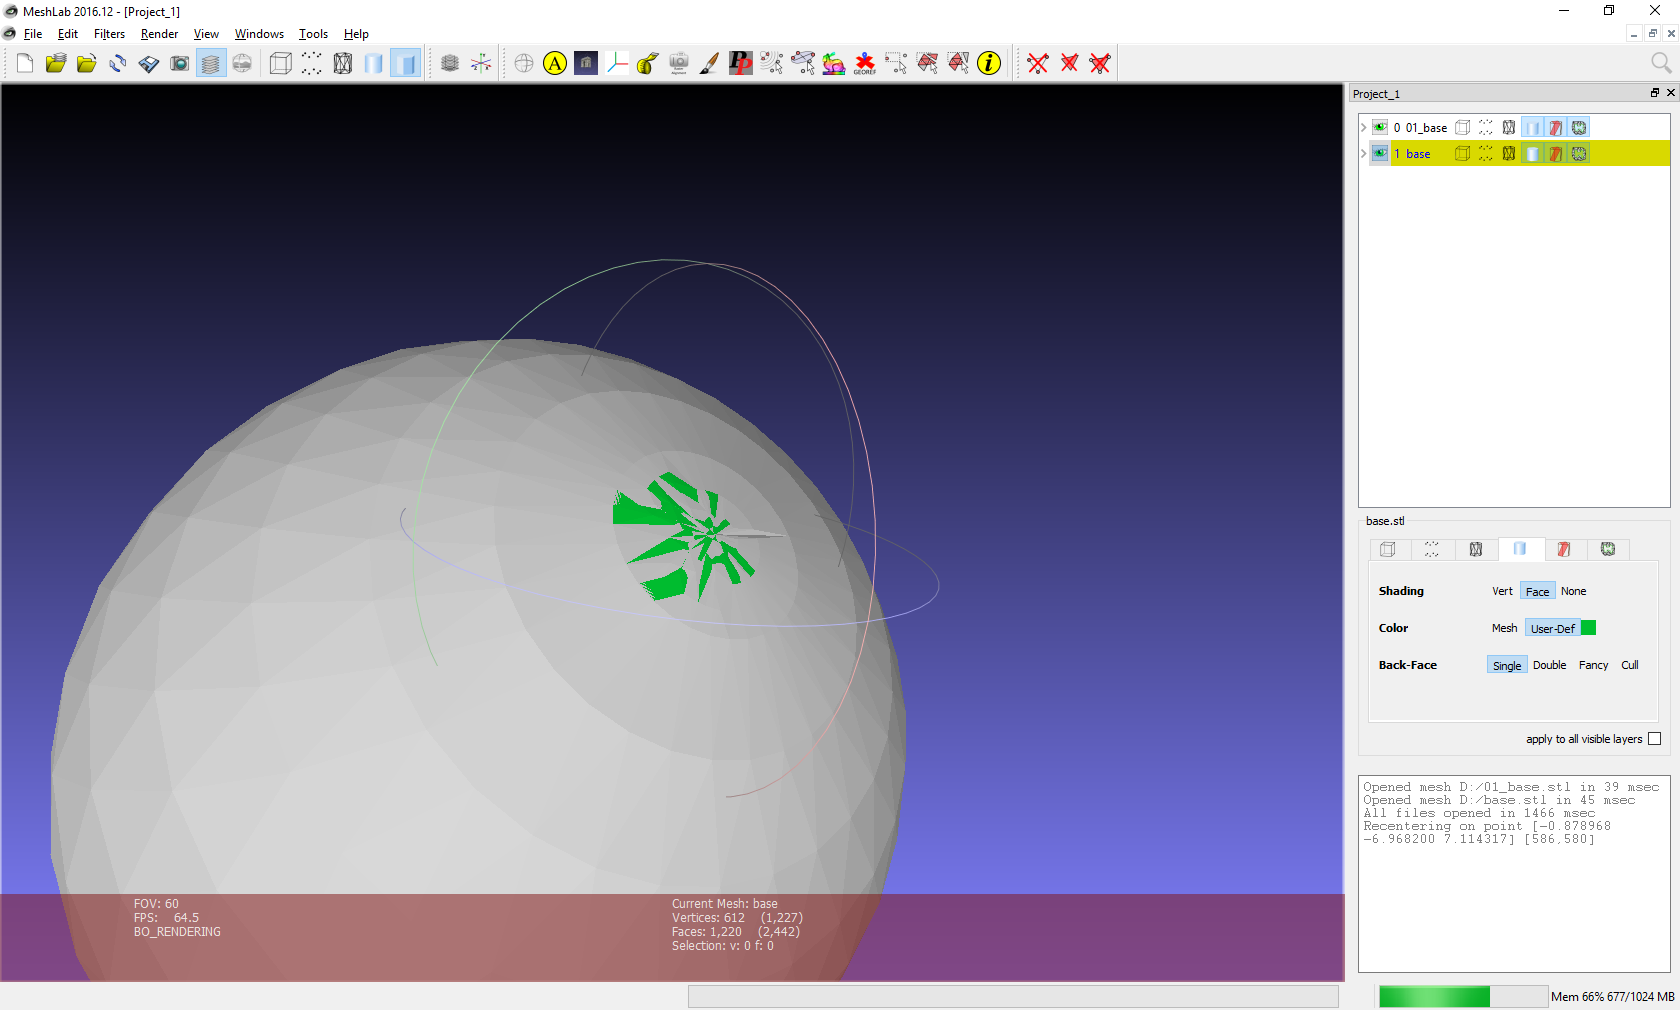Click the colored XYZ axis icon
Viewport: 1680px width, 1010px height.
click(617, 64)
